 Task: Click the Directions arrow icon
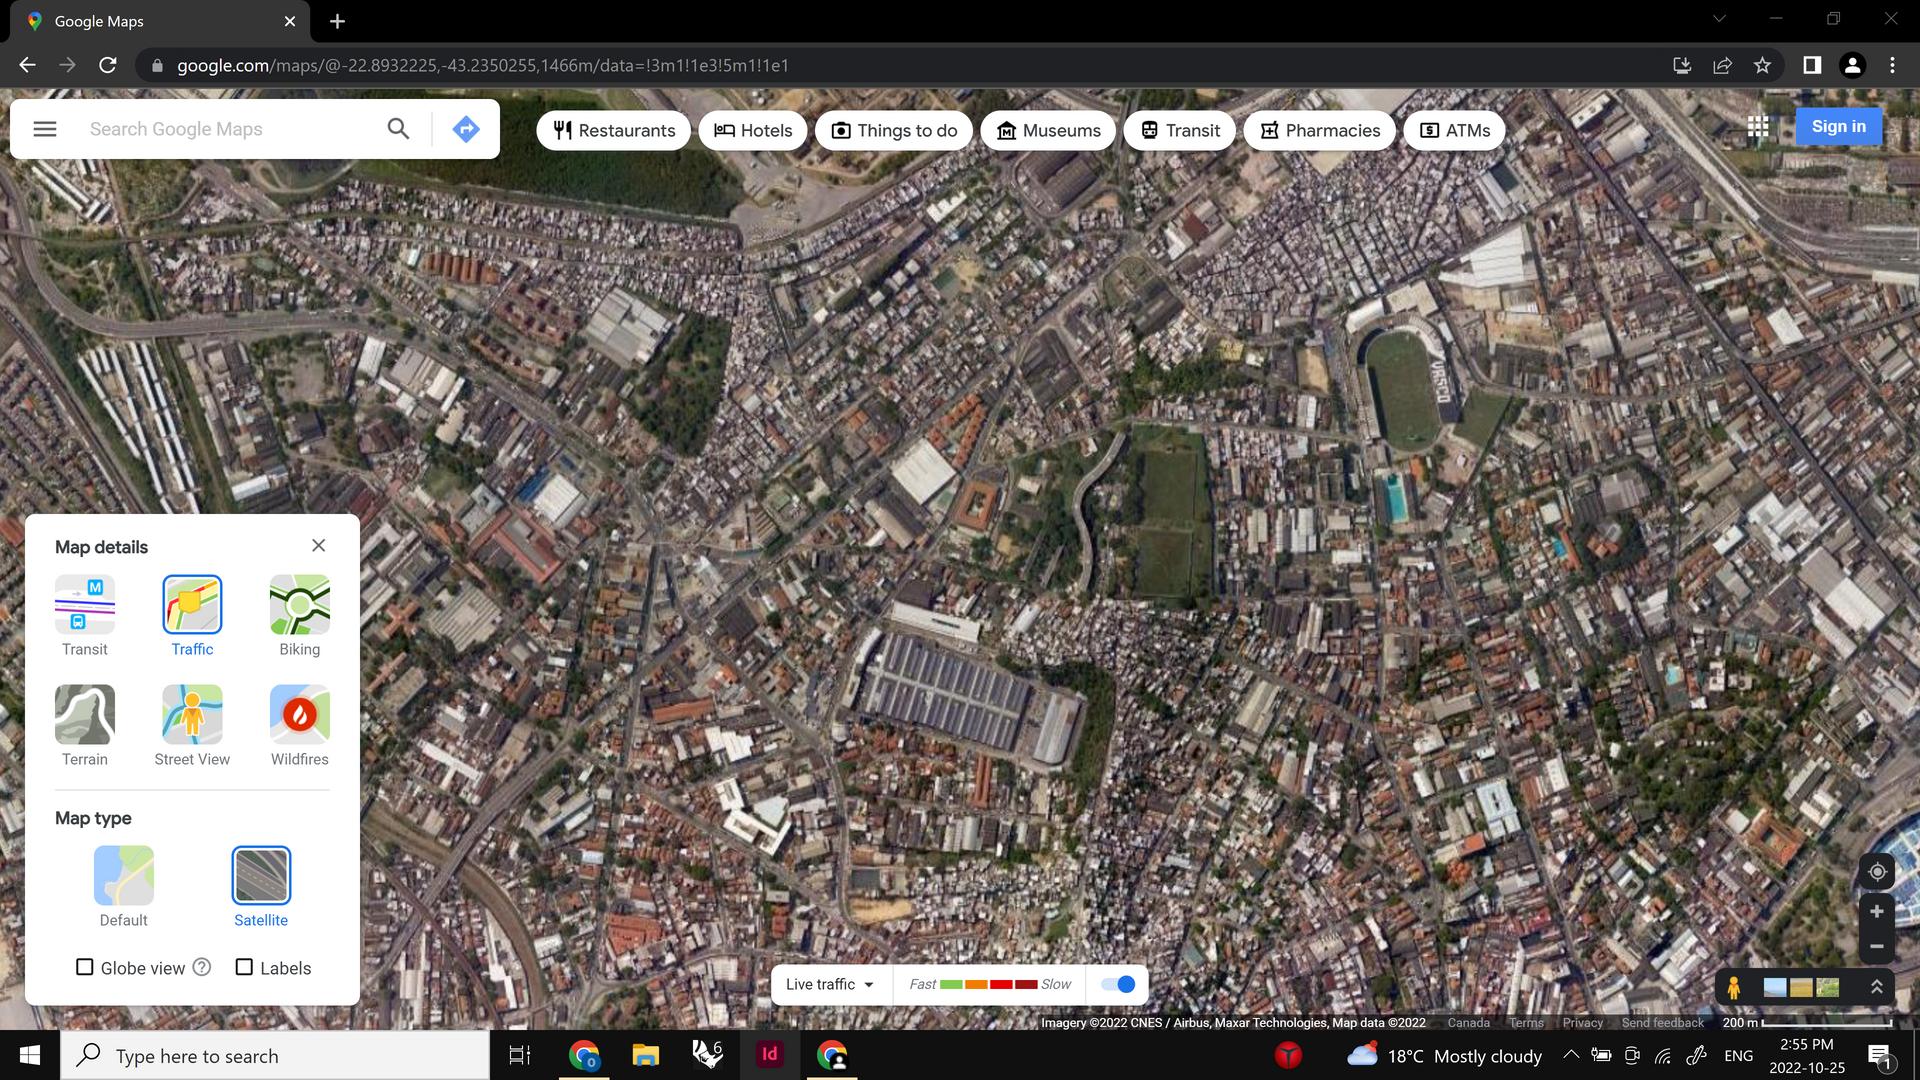[465, 129]
